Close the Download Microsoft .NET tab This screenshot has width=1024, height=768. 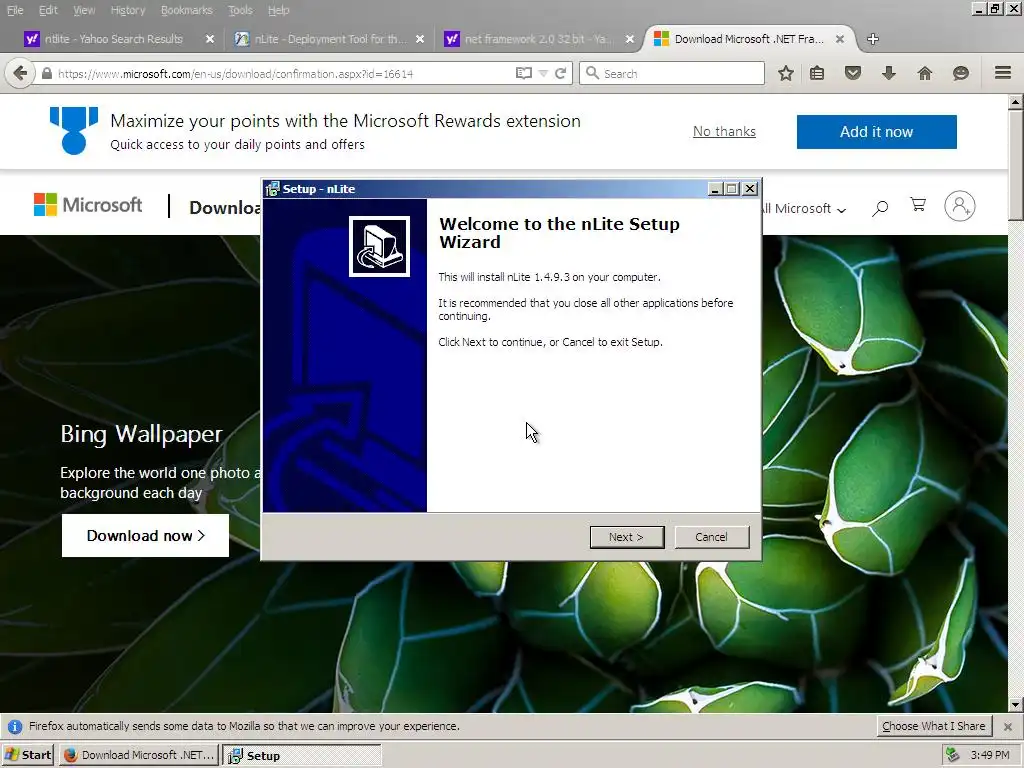coord(840,39)
